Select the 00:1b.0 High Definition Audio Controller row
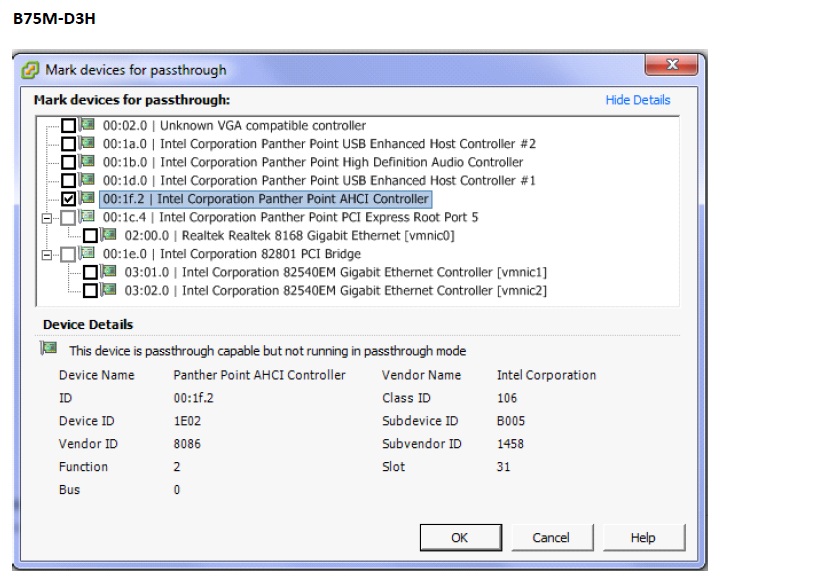 313,162
